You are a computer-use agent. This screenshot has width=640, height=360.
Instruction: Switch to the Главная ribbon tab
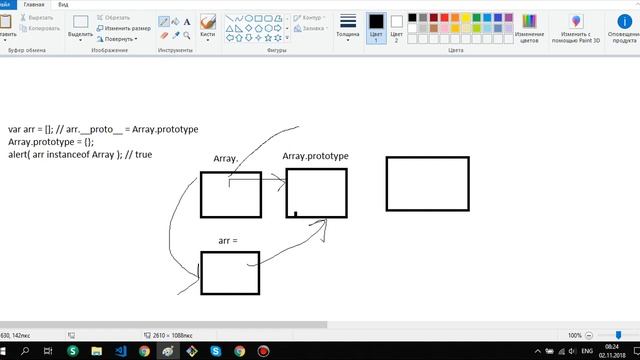[x=34, y=4]
